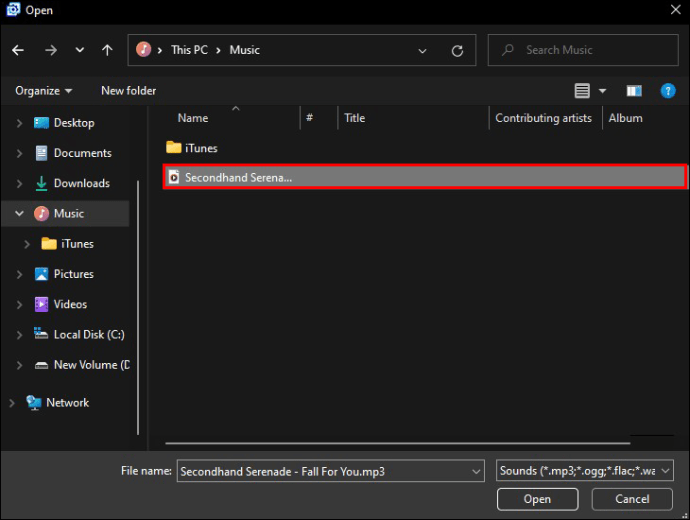Create a New folder

[x=128, y=91]
